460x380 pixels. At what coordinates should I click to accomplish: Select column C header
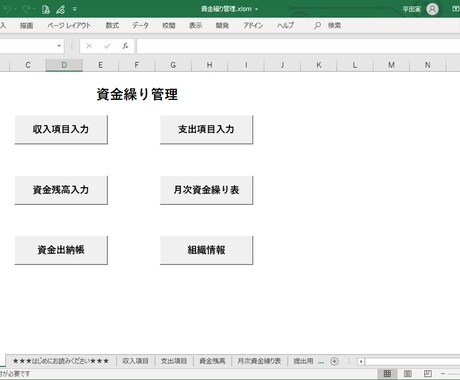(28, 65)
